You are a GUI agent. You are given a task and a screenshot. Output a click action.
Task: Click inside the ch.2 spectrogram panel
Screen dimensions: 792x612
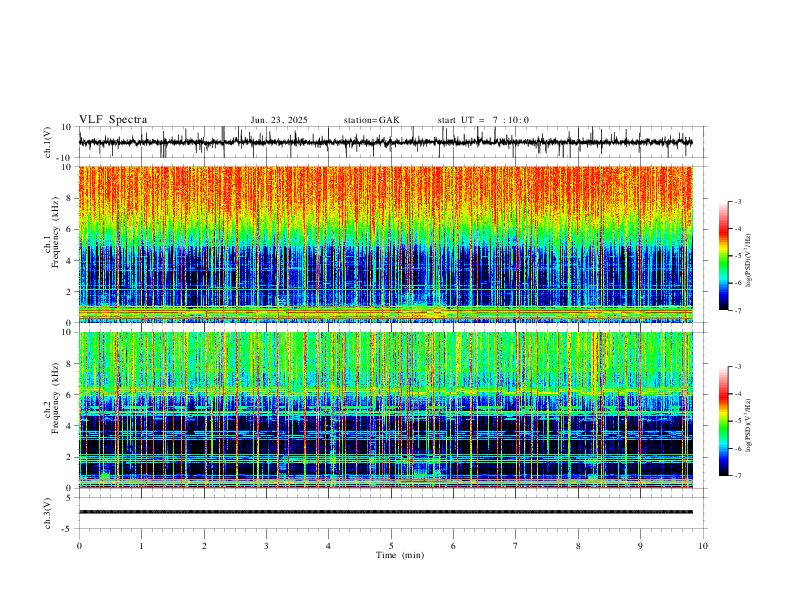coord(385,410)
